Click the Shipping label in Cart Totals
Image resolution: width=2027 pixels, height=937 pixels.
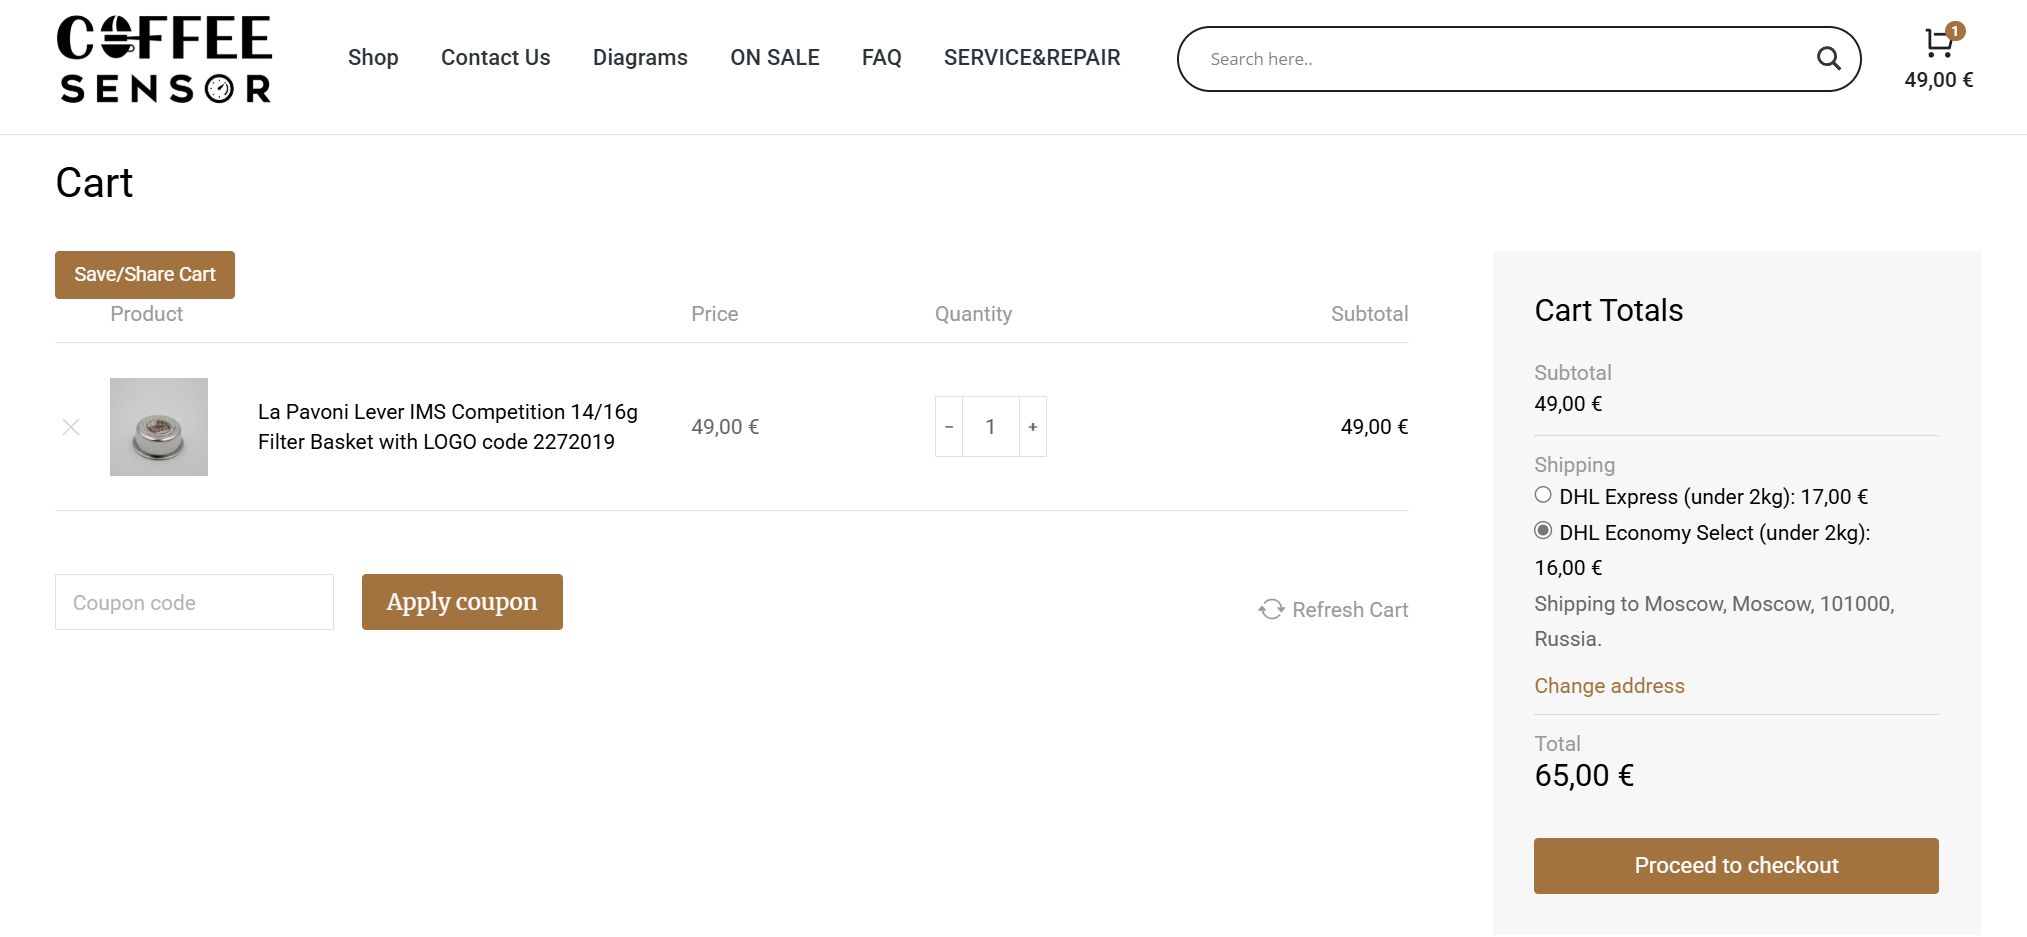click(1574, 465)
